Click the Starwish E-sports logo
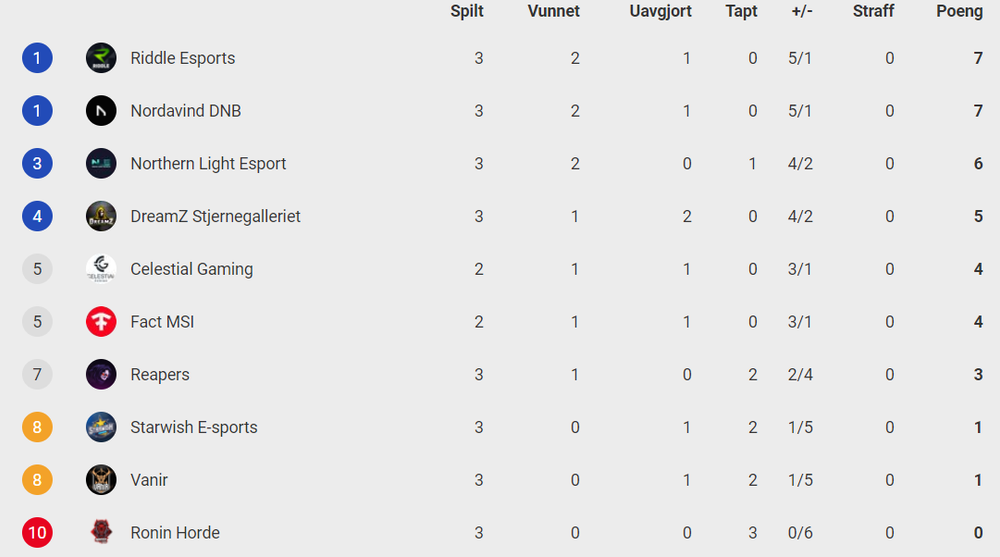The image size is (1000, 557). click(101, 427)
